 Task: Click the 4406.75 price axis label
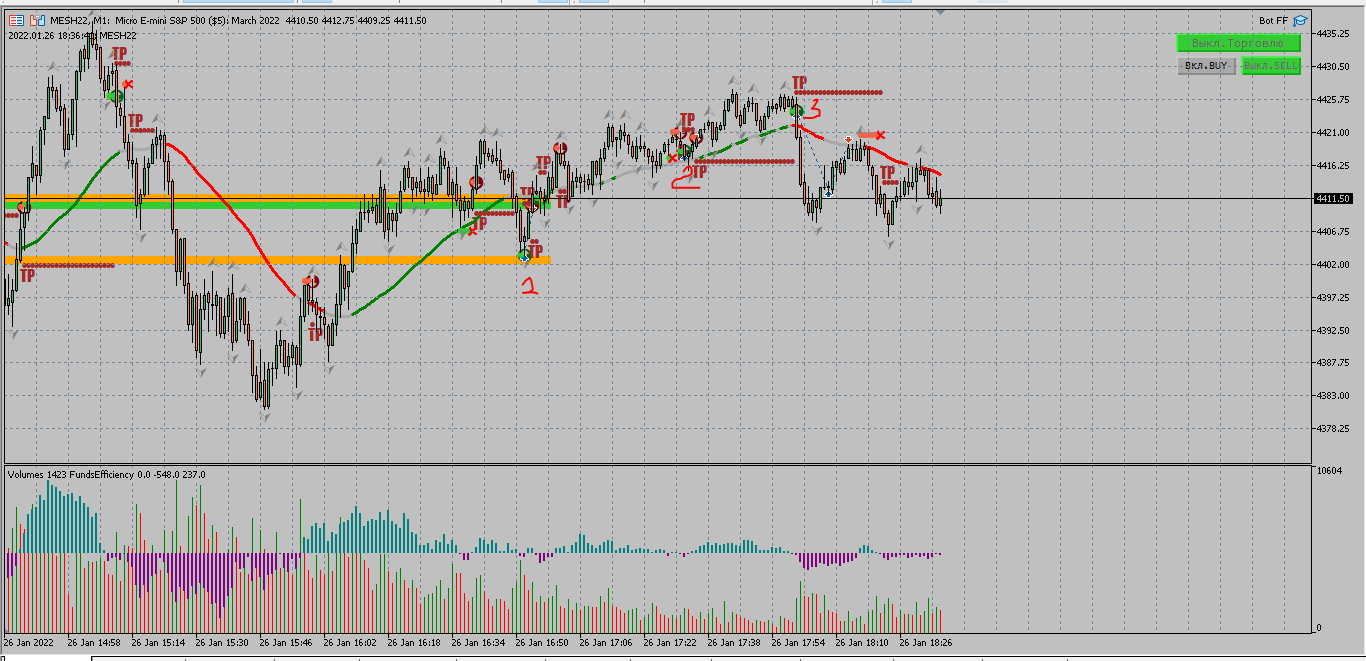click(1335, 231)
